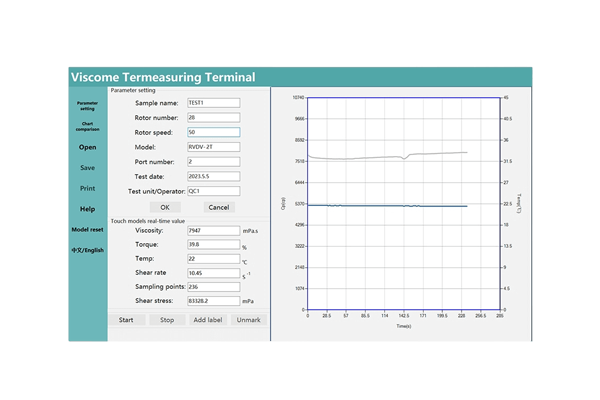Focus the Rotor speed field

212,132
